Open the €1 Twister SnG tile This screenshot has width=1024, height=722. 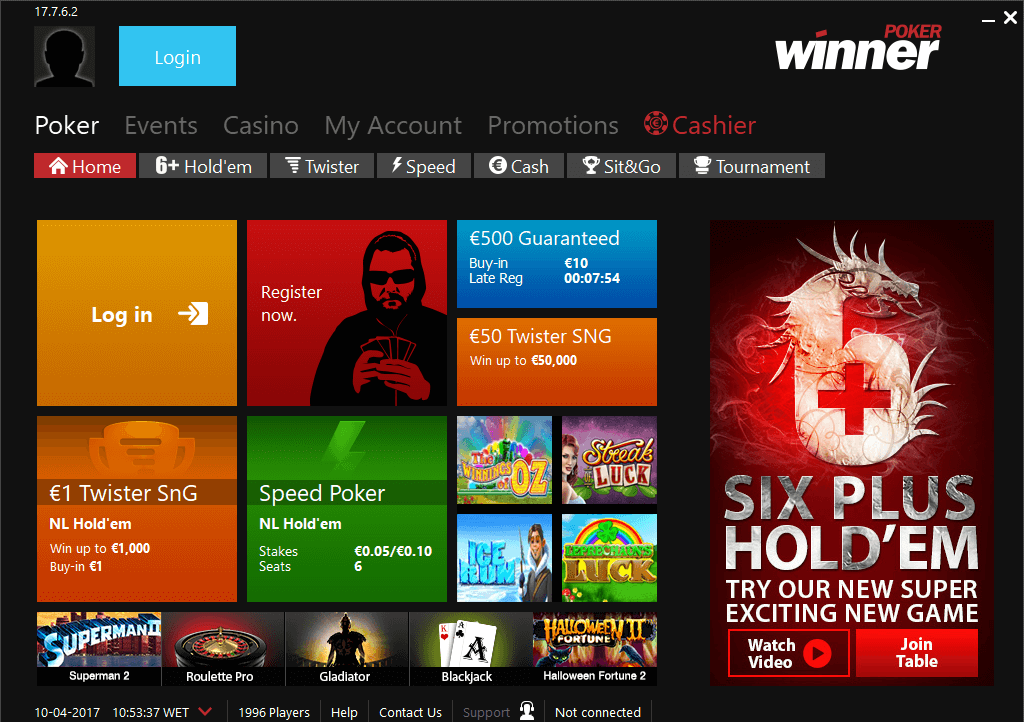point(136,509)
